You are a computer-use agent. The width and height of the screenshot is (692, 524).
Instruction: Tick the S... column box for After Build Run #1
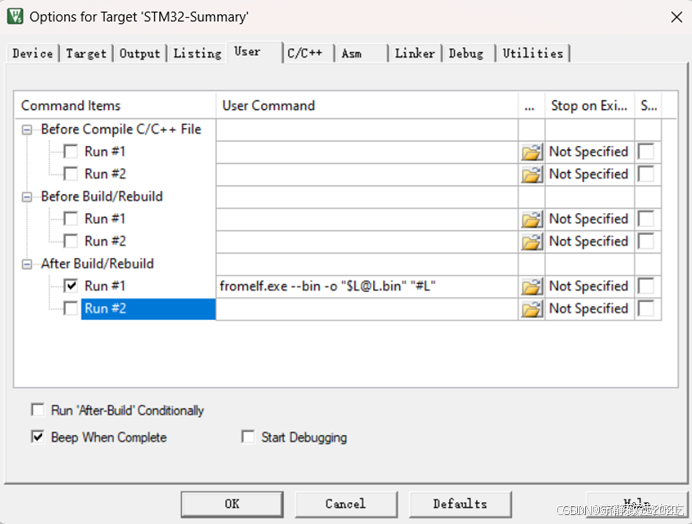point(646,286)
